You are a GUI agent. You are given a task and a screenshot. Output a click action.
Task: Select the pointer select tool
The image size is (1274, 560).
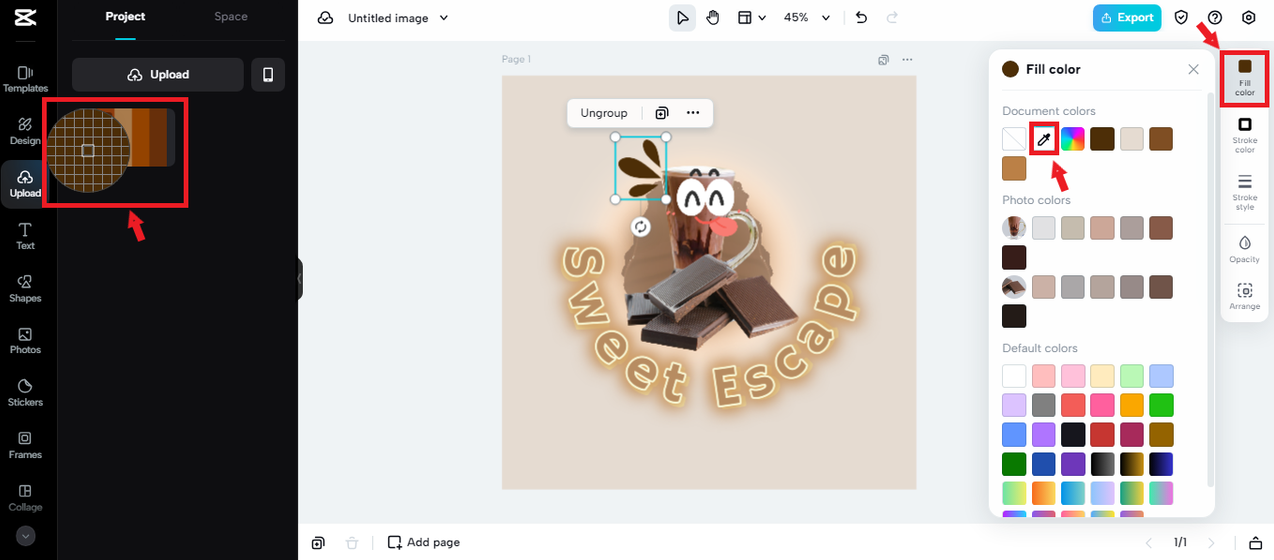[x=682, y=18]
